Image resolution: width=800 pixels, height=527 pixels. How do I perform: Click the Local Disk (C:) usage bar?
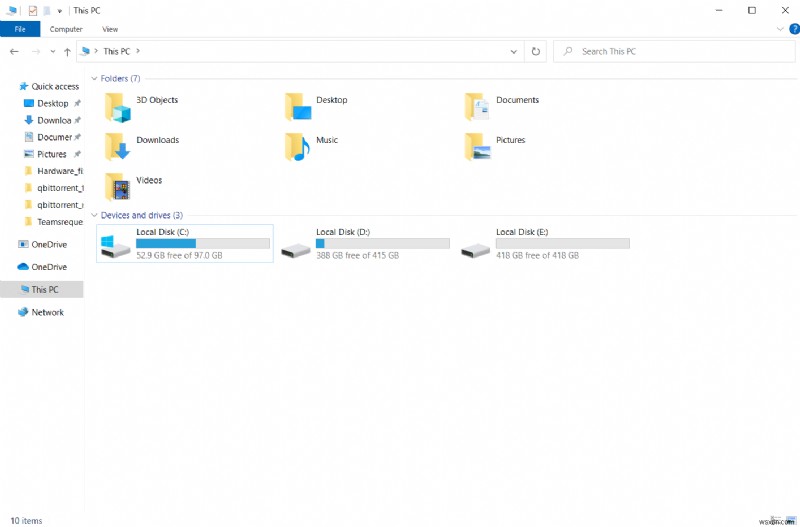point(203,243)
